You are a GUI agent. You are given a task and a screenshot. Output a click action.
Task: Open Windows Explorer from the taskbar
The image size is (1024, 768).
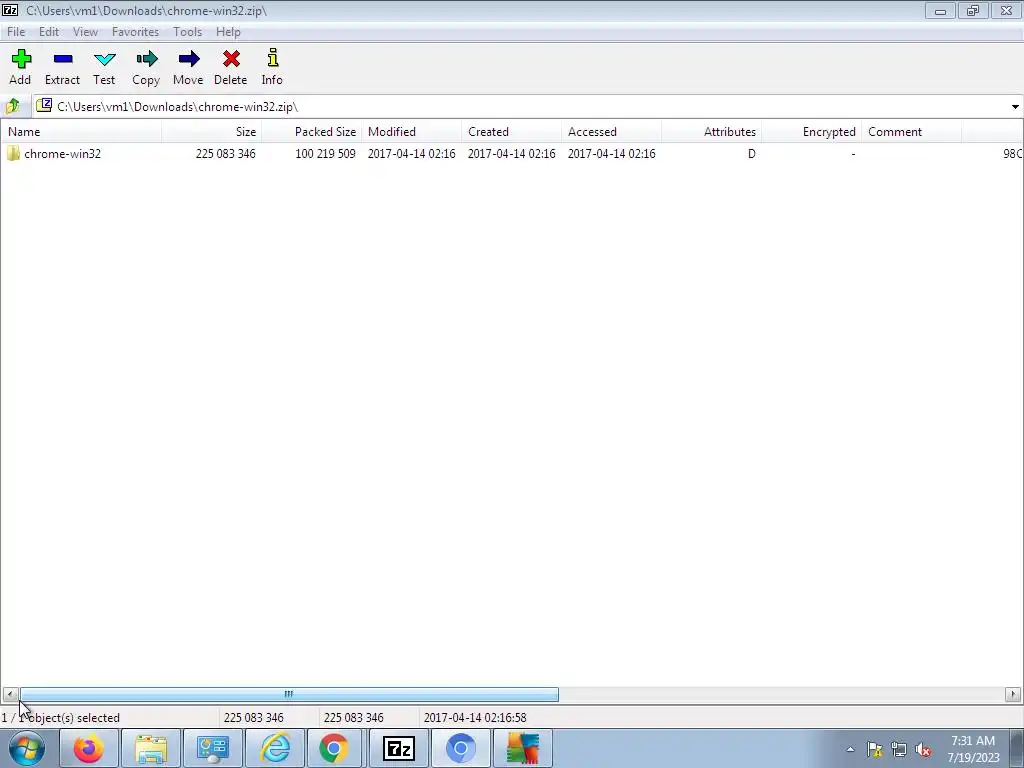point(151,748)
